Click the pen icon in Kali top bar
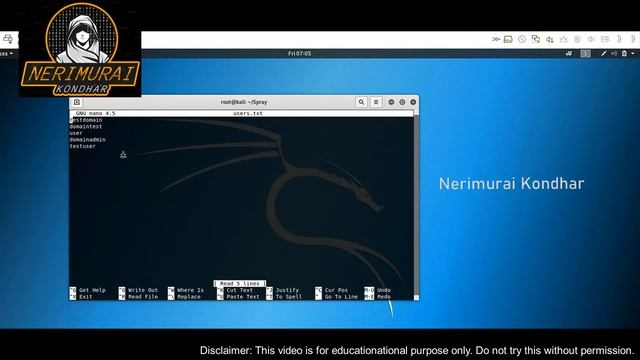Viewport: 640px width, 360px height. point(604,53)
